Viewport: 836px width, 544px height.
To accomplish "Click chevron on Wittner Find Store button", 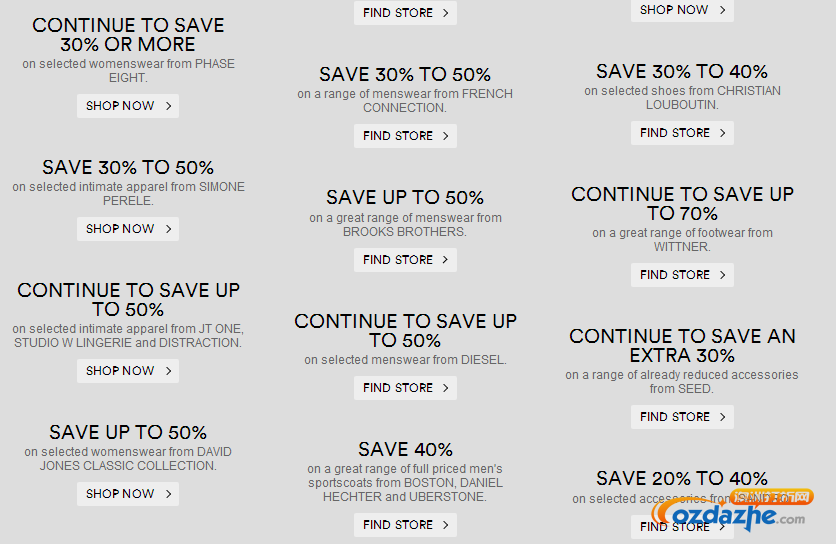I will [x=723, y=274].
